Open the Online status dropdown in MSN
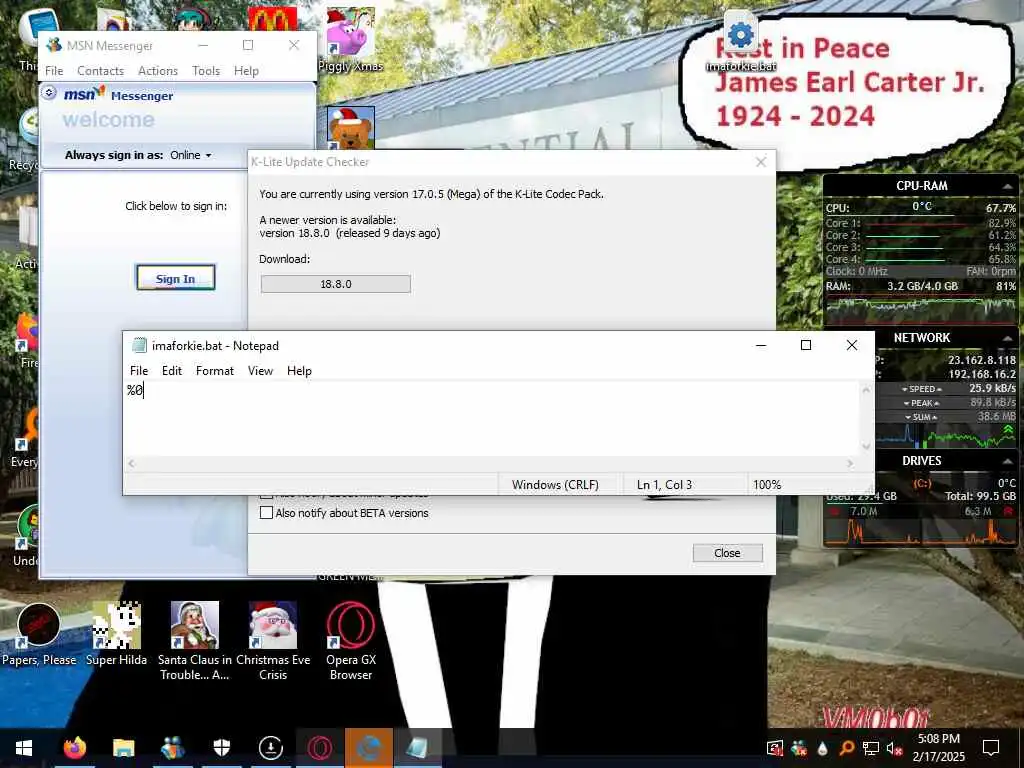Viewport: 1024px width, 768px height. point(191,155)
